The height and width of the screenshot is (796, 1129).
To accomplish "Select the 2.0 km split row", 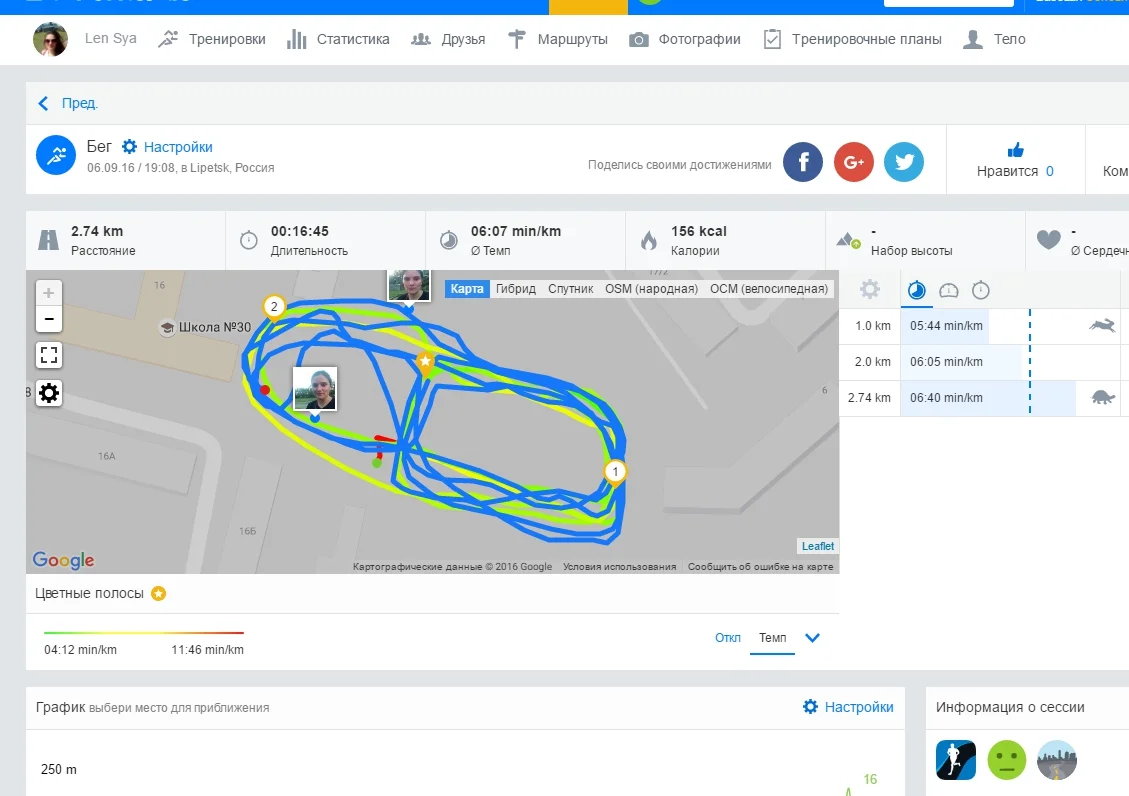I will 979,362.
